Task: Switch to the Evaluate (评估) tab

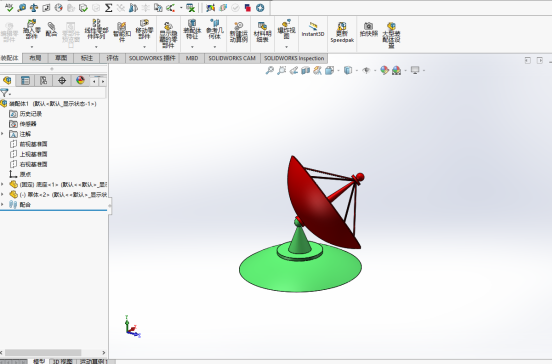Action: (x=113, y=58)
